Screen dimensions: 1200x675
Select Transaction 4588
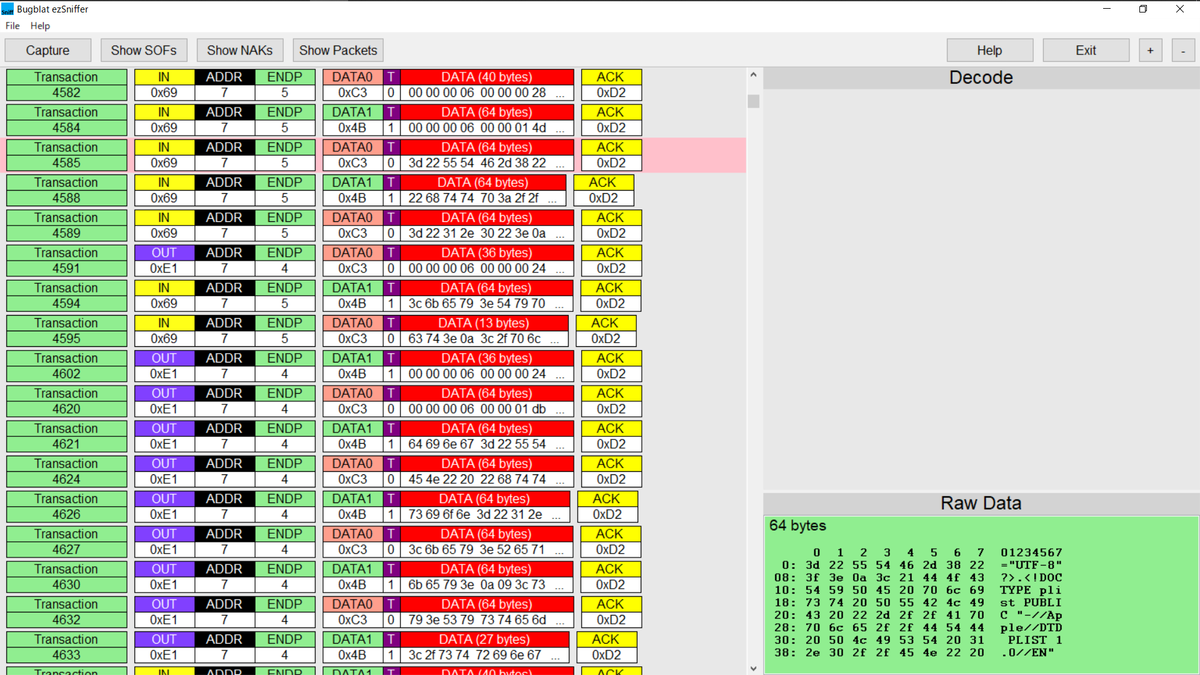[x=66, y=190]
